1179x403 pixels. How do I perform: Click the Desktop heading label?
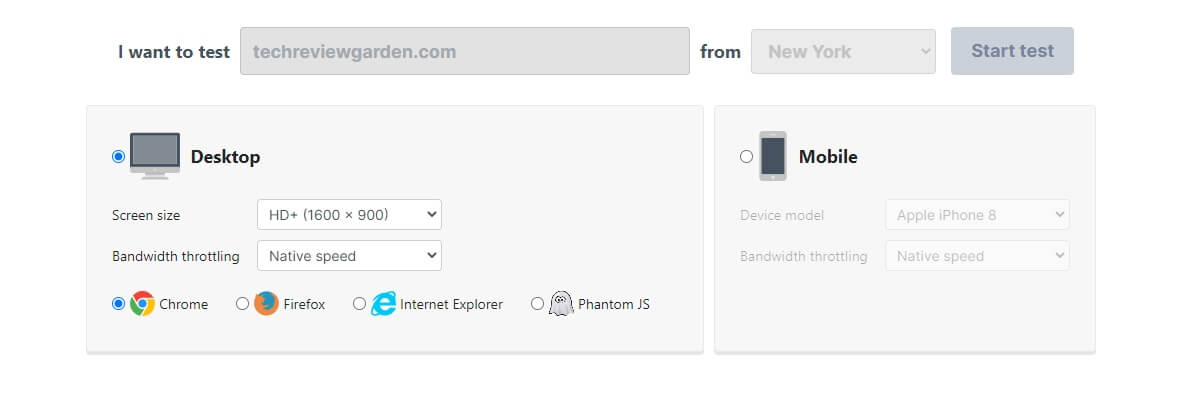click(x=226, y=156)
